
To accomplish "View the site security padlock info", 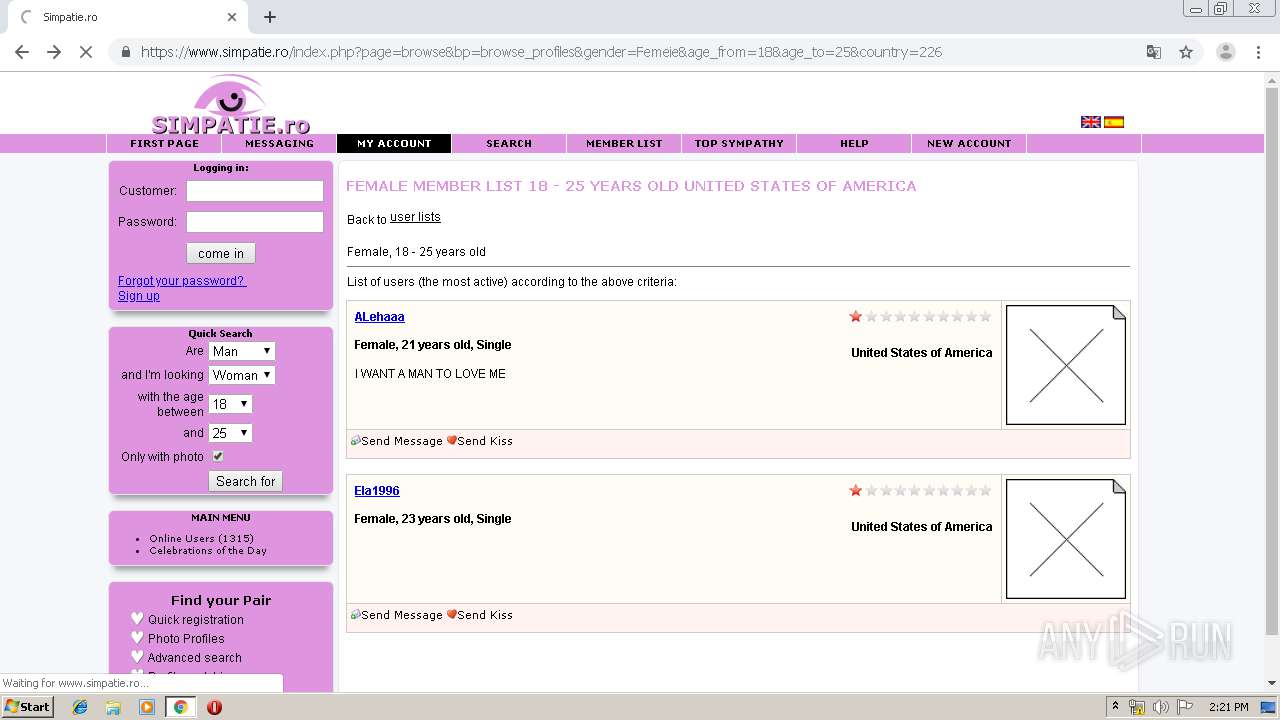I will point(125,52).
